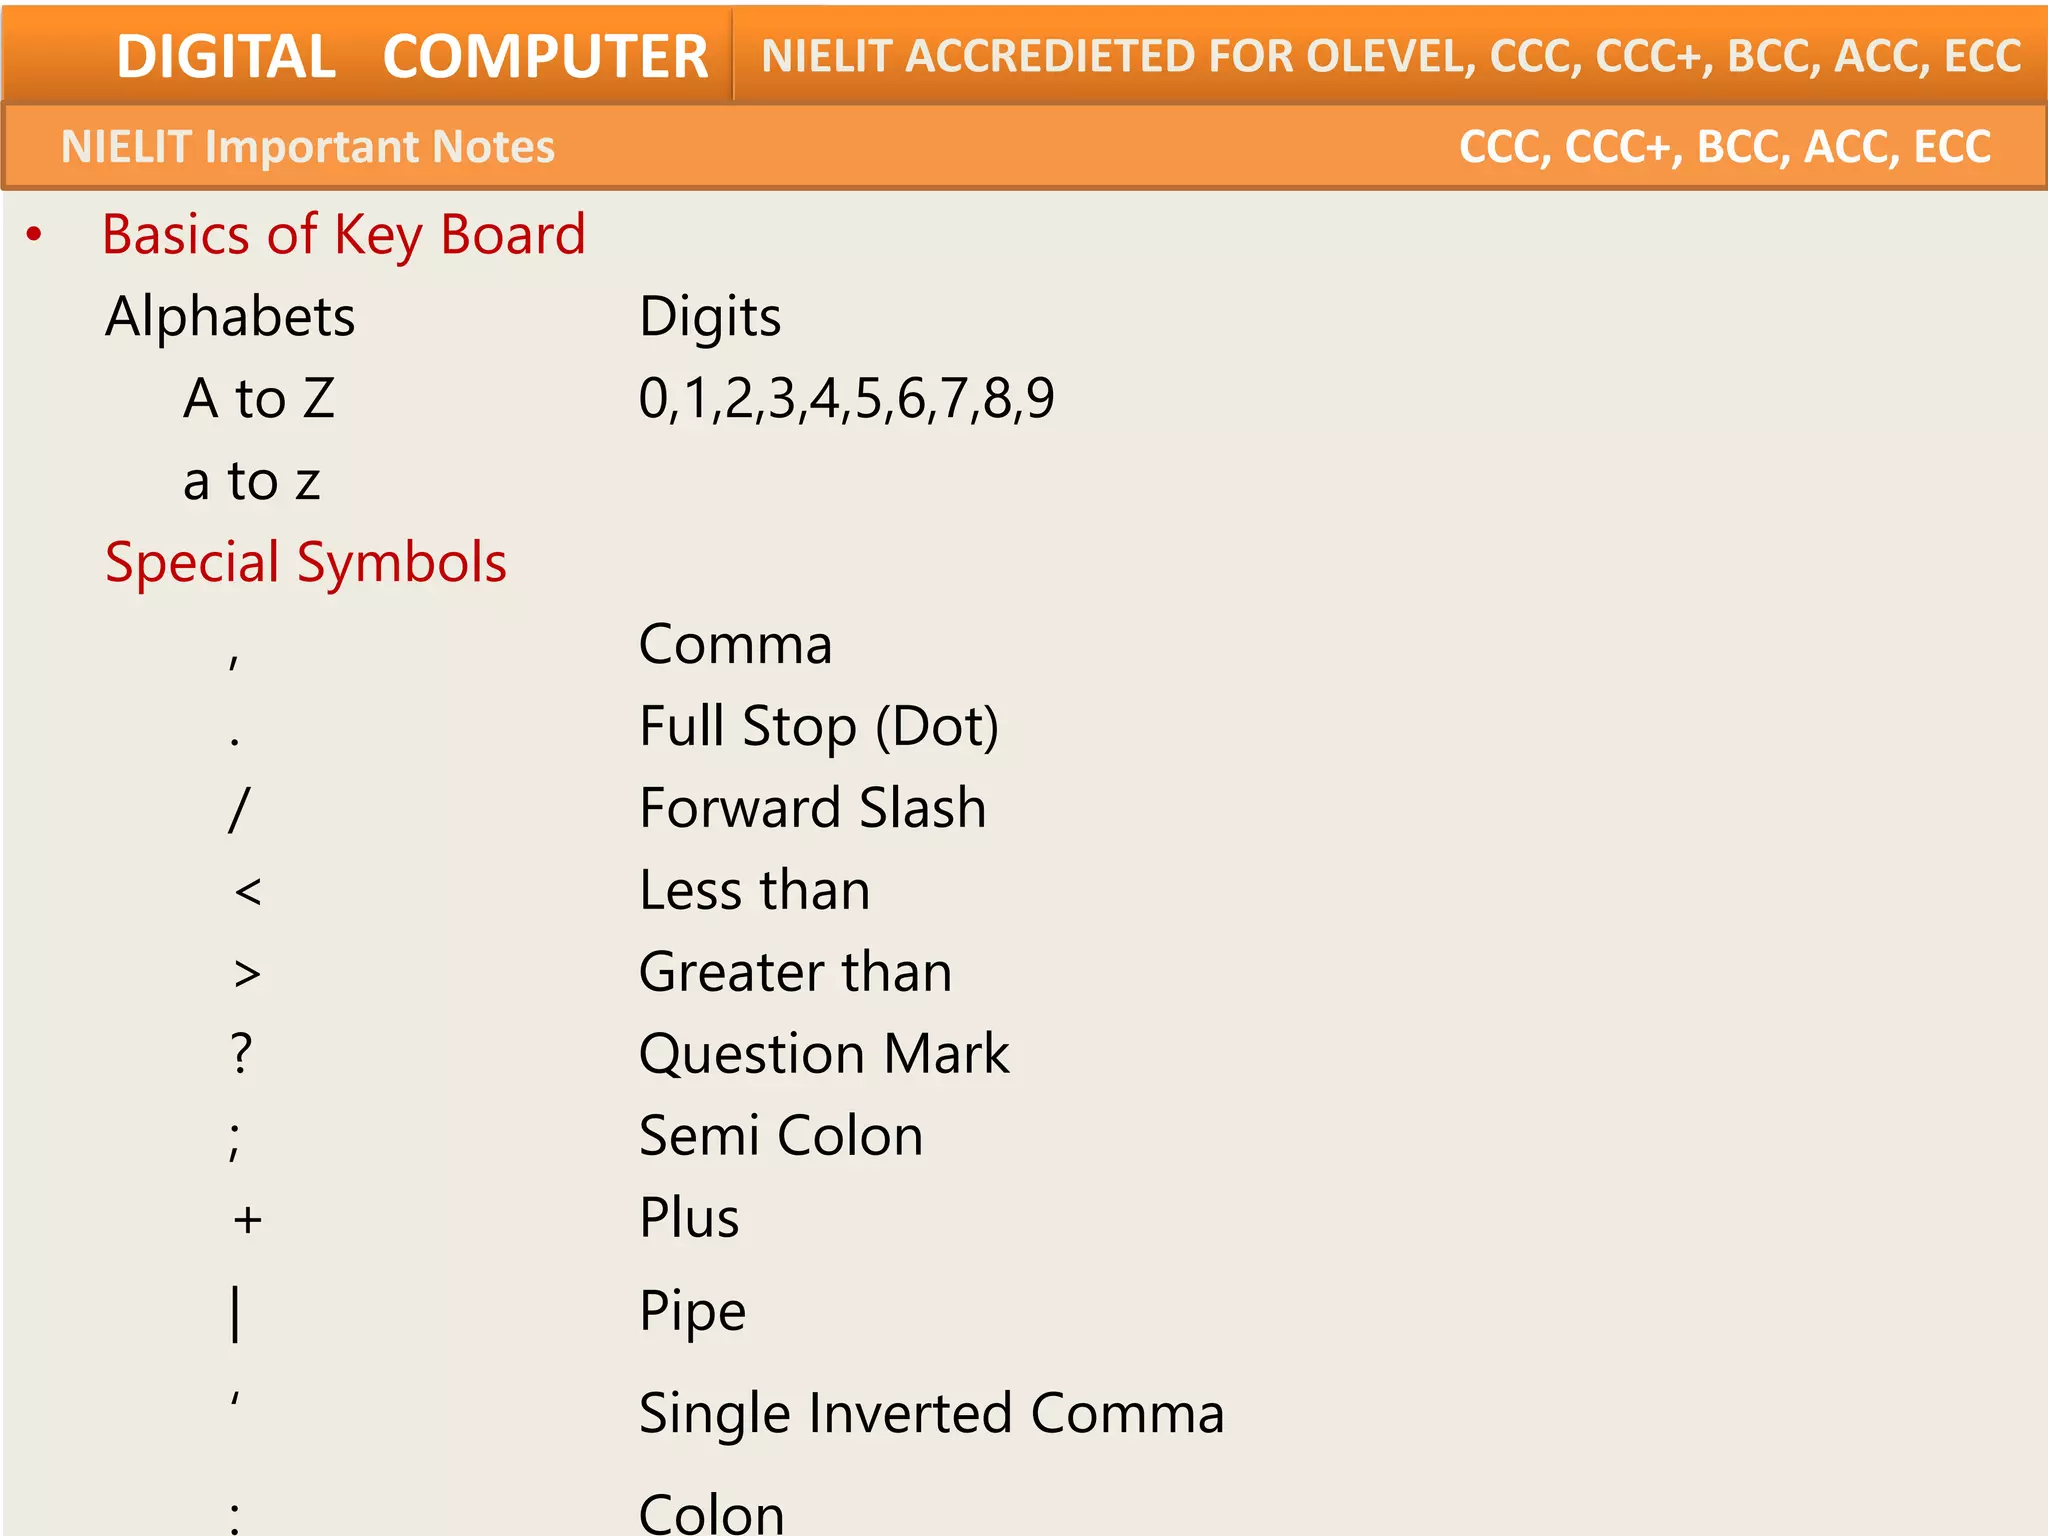
Task: Click the red bullet point icon
Action: click(x=35, y=236)
